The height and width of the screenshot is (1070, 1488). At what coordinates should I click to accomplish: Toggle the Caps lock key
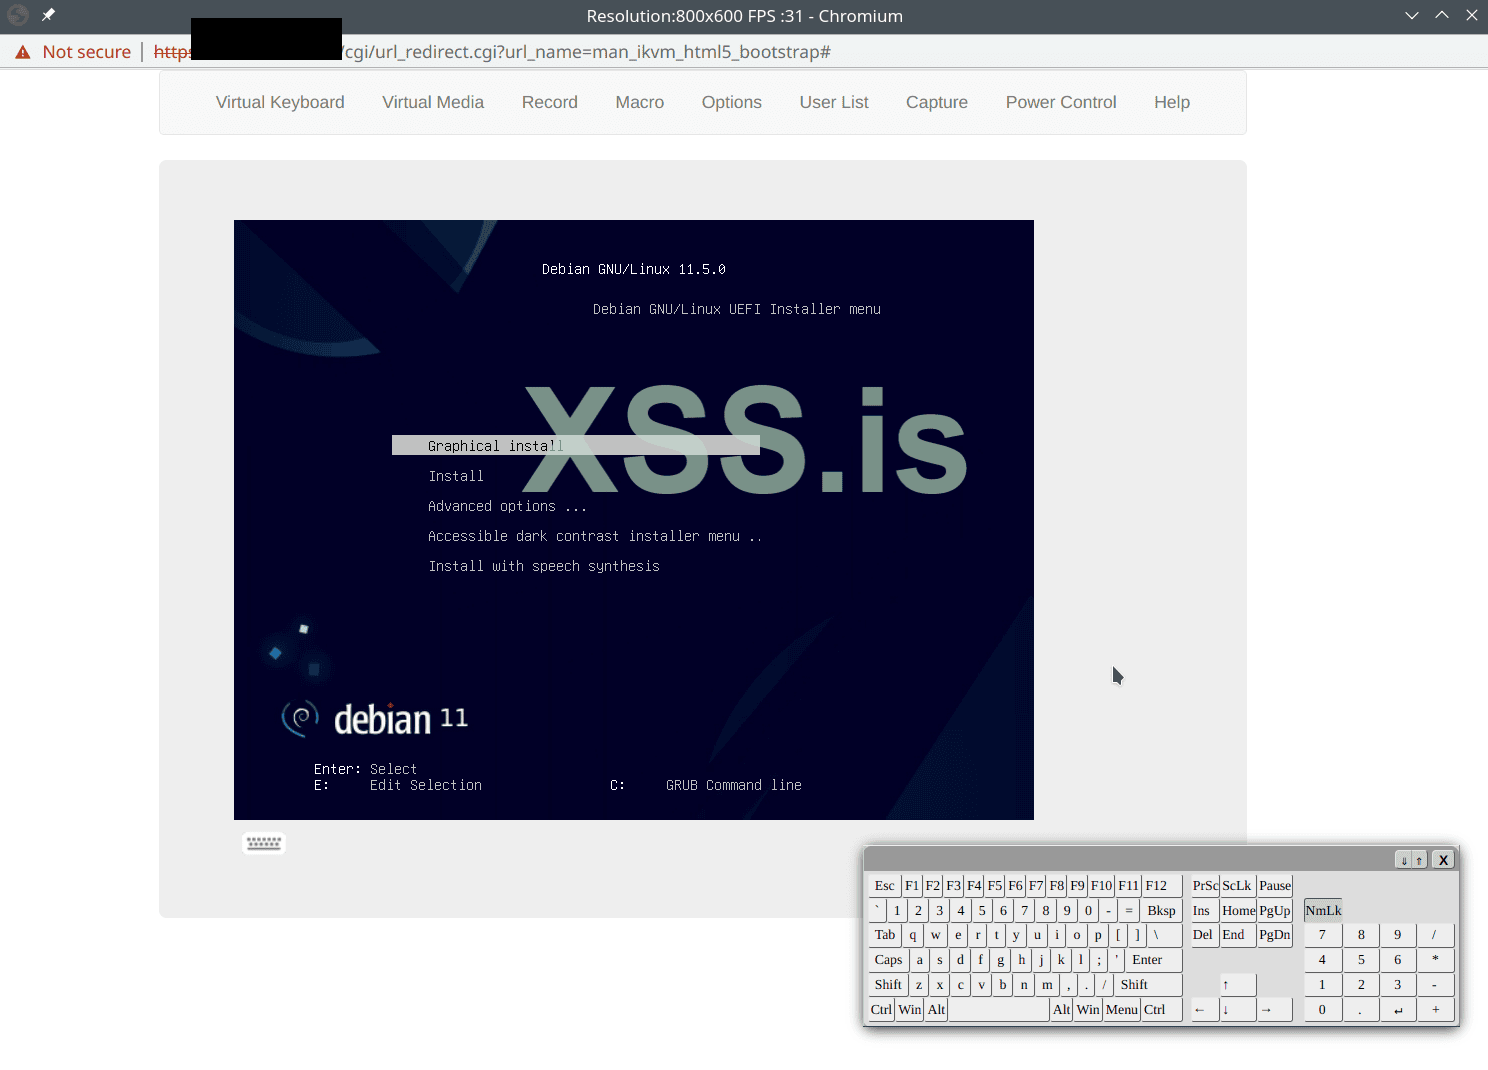point(888,960)
